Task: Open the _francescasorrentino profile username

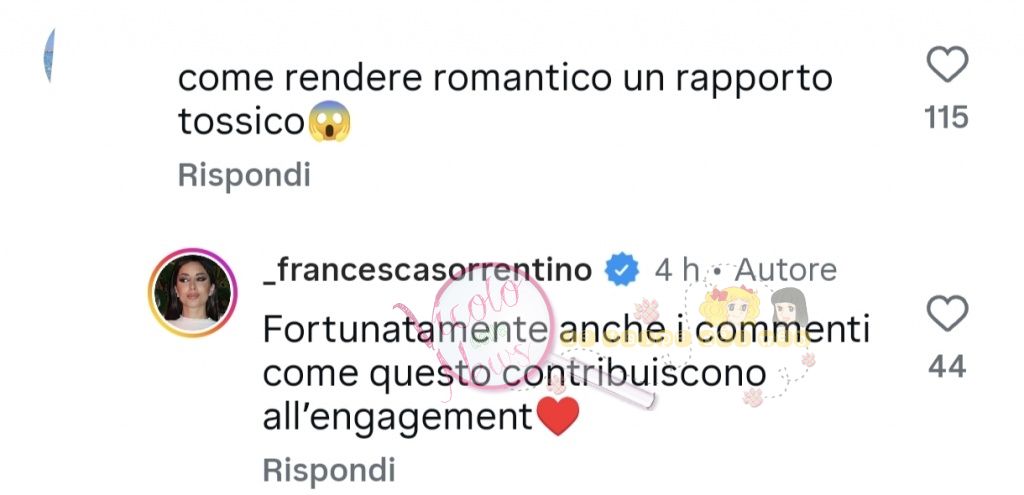Action: [427, 270]
